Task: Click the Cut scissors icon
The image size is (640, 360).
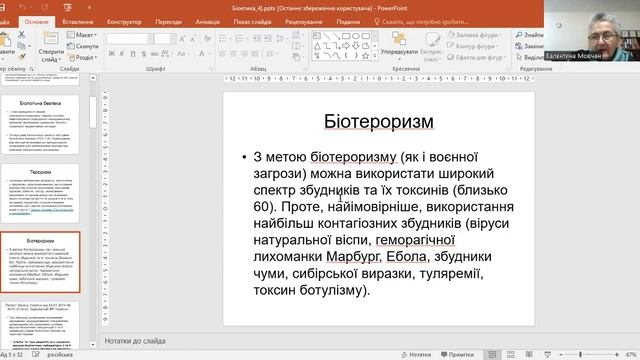Action: coord(22,35)
